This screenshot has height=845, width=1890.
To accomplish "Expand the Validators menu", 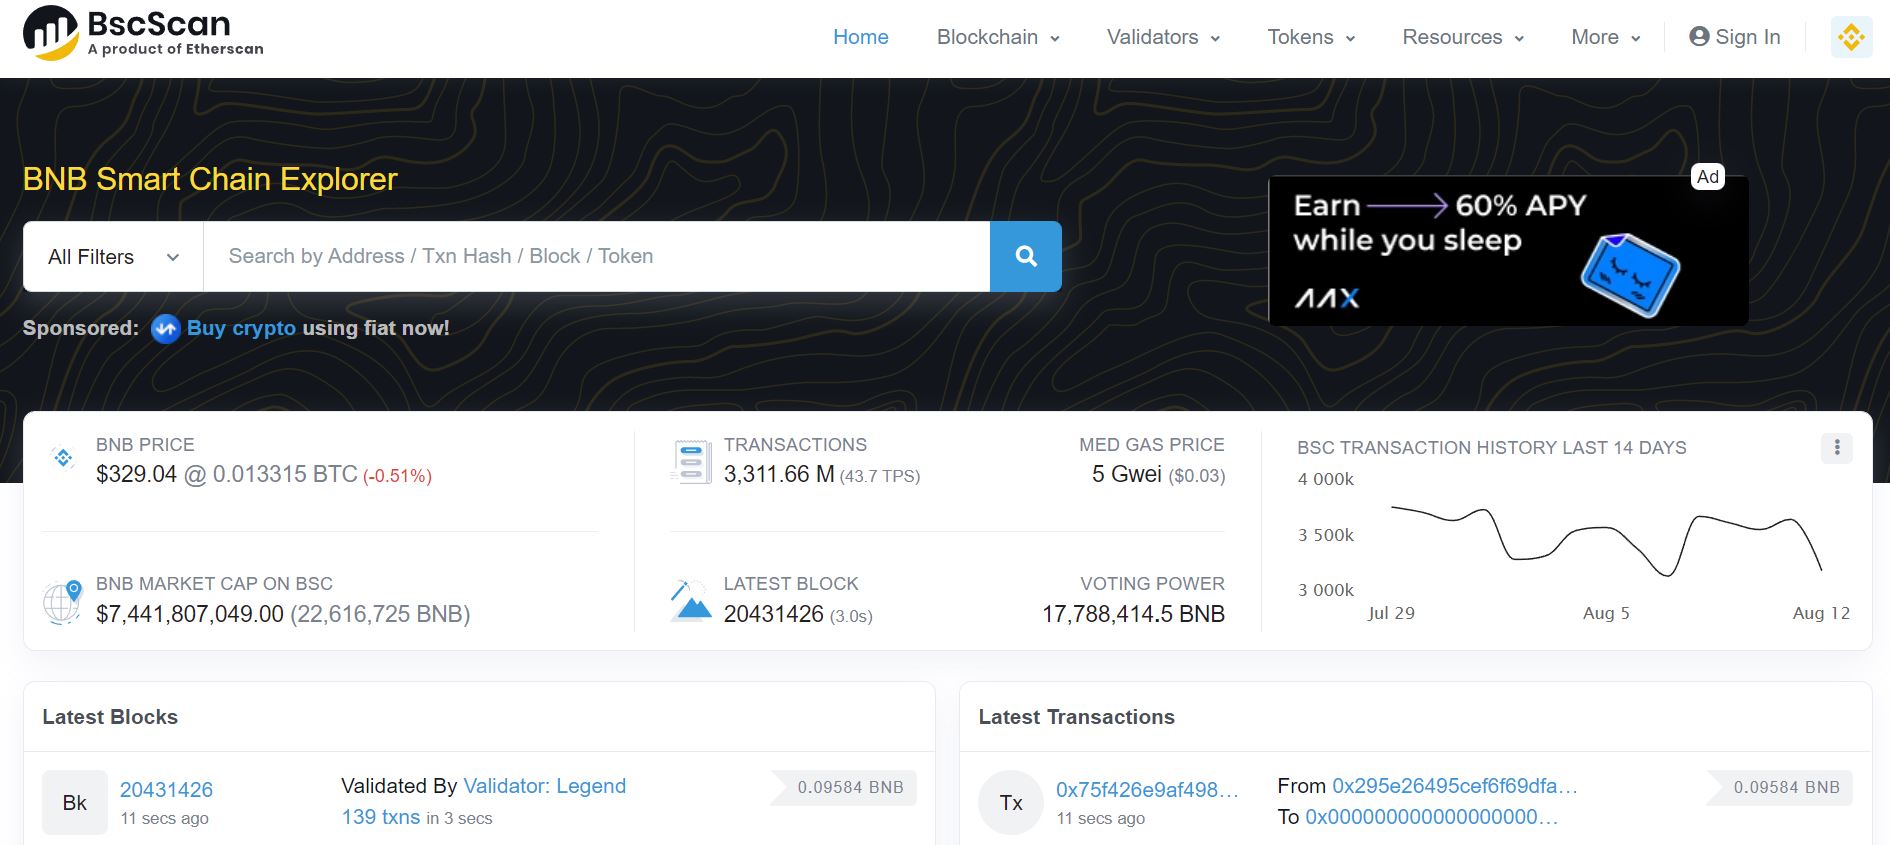I will [1163, 37].
